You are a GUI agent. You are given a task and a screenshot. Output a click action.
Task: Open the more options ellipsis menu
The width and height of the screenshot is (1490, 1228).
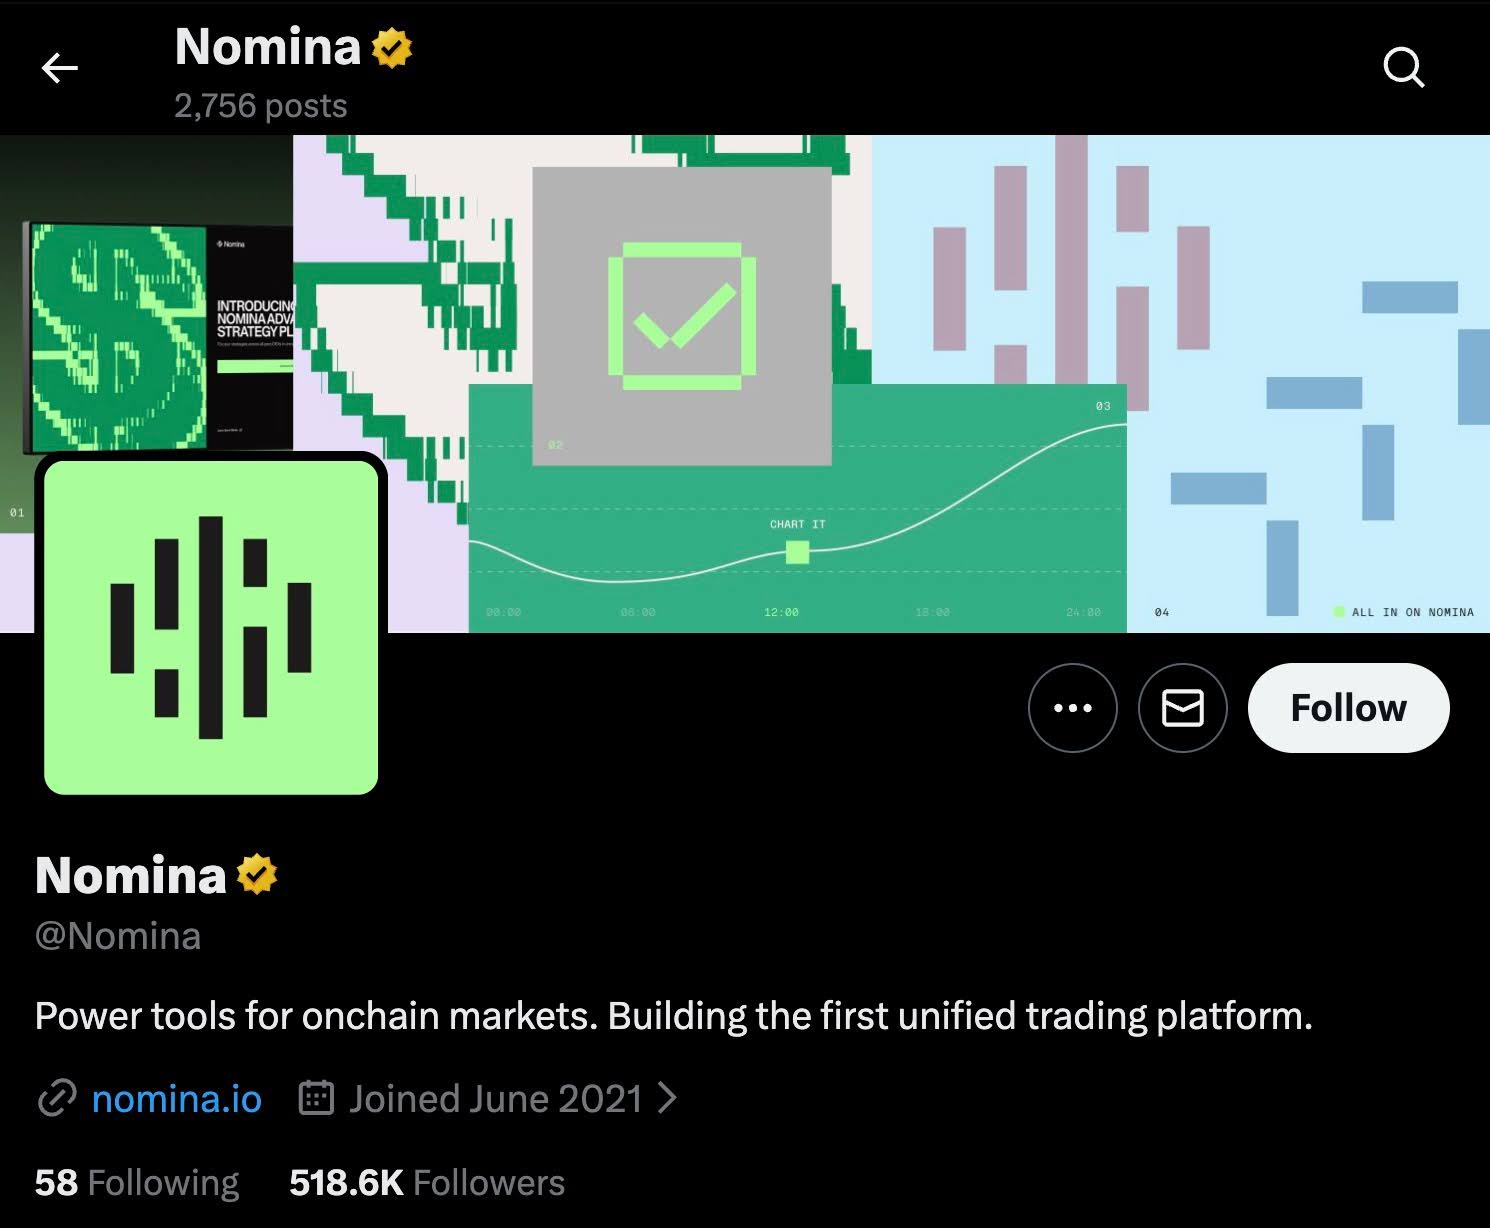point(1073,707)
